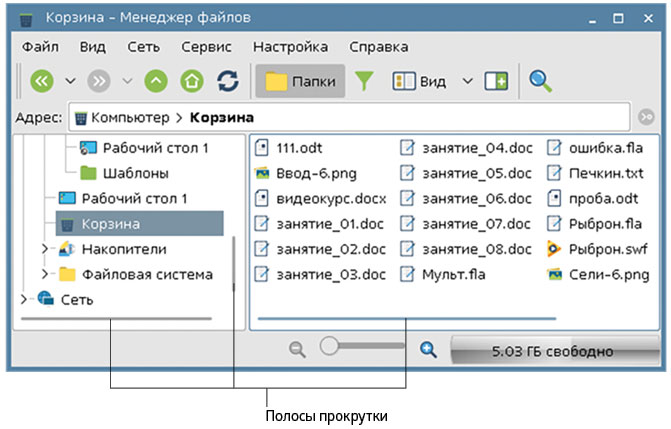Refresh the folder with the reload icon
Screen dimensions: 671x429
point(228,81)
